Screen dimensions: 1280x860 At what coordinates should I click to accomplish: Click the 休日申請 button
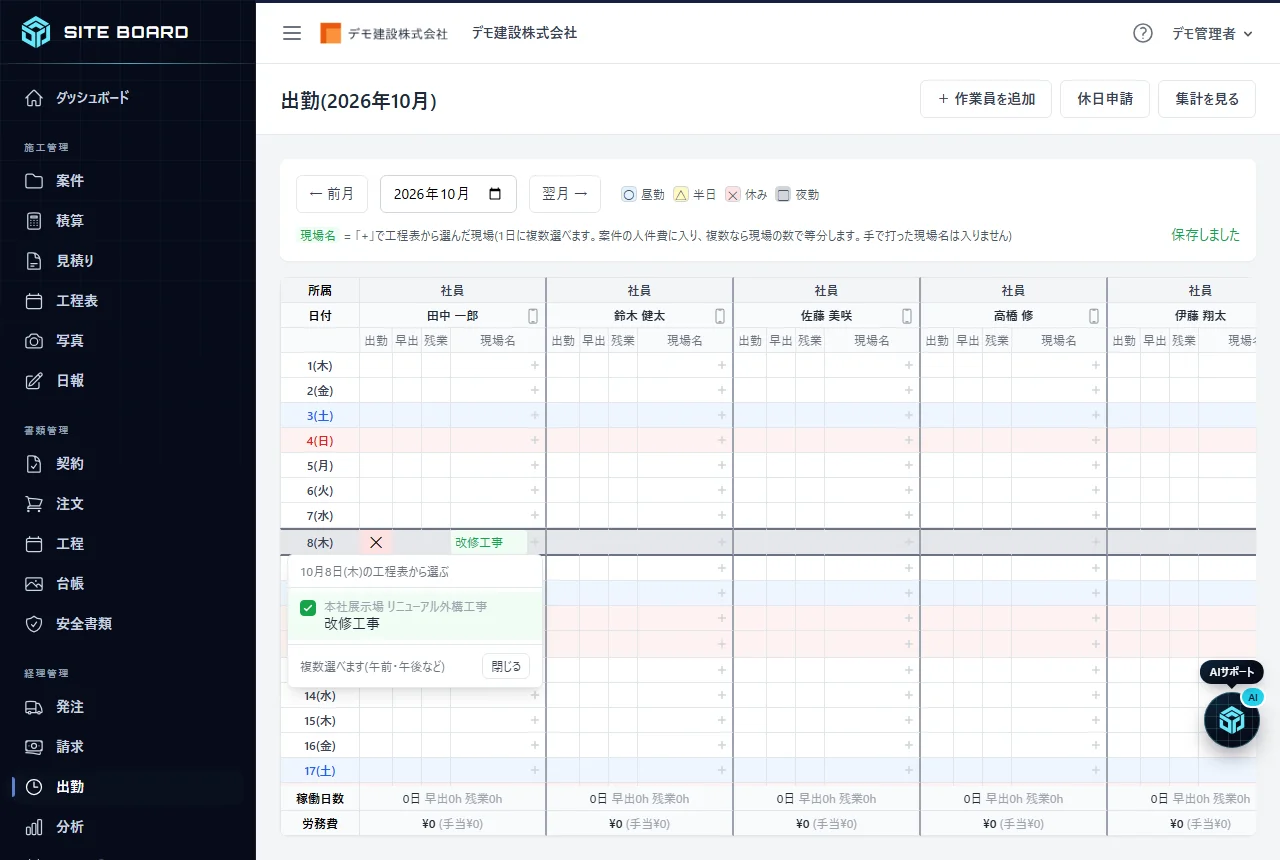pyautogui.click(x=1105, y=99)
